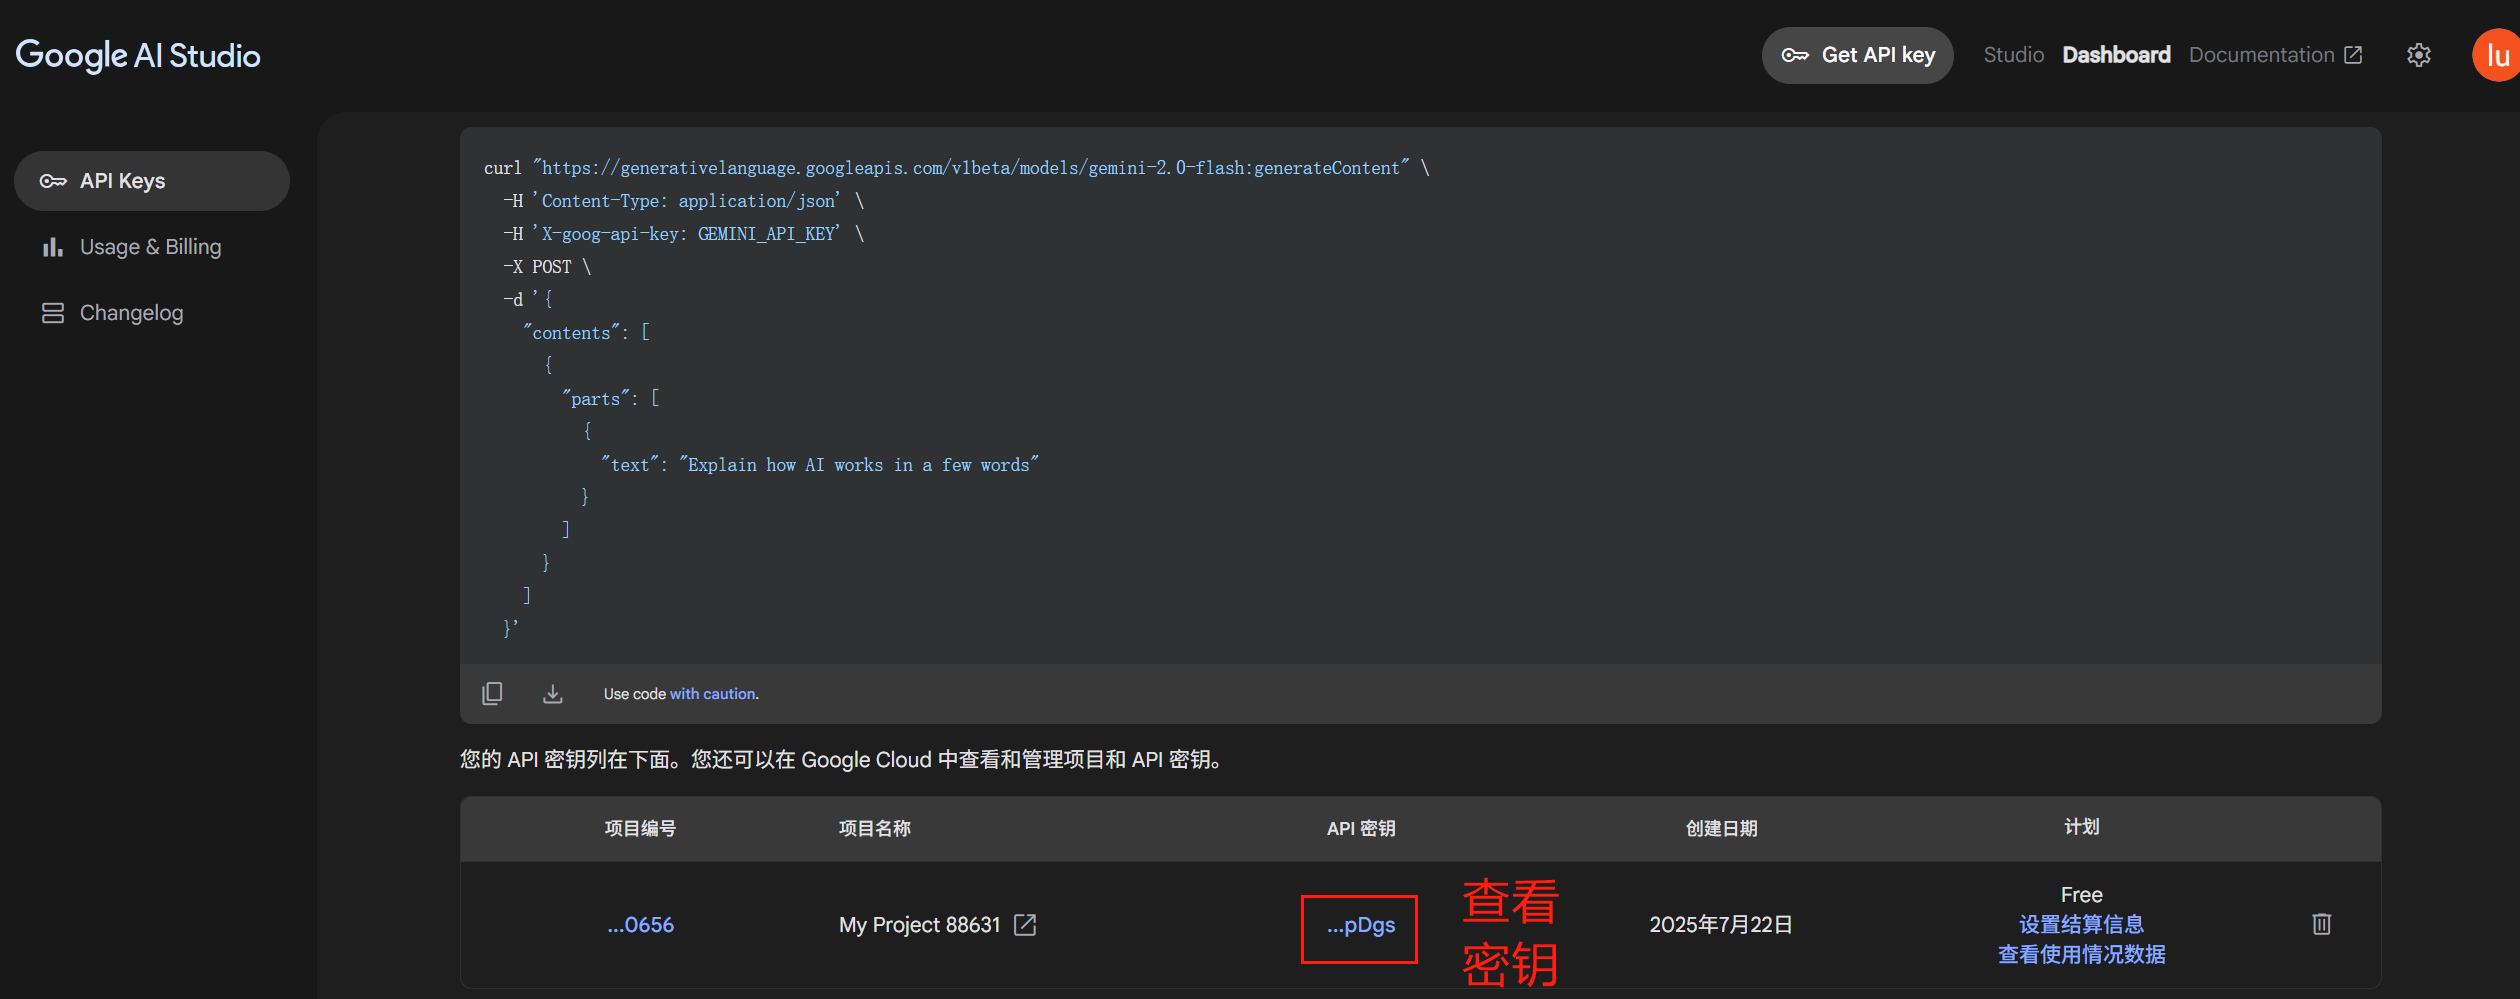The width and height of the screenshot is (2520, 999).
Task: Click the 'Explain how AI works' text line
Action: coord(820,465)
